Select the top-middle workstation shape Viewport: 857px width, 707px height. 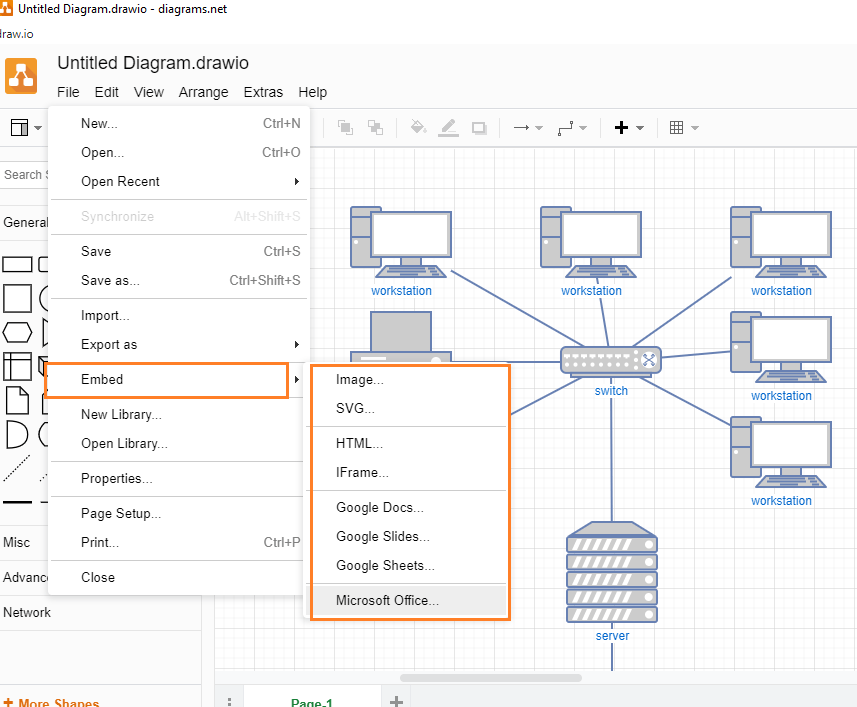(591, 243)
